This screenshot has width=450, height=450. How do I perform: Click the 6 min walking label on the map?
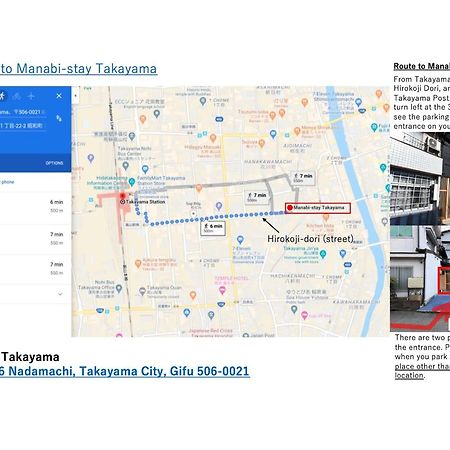click(x=213, y=228)
